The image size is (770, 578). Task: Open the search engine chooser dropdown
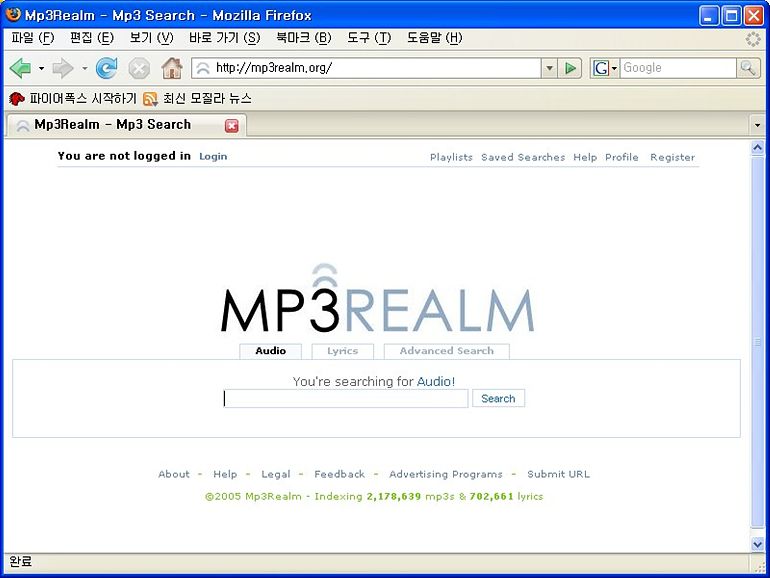coord(614,68)
